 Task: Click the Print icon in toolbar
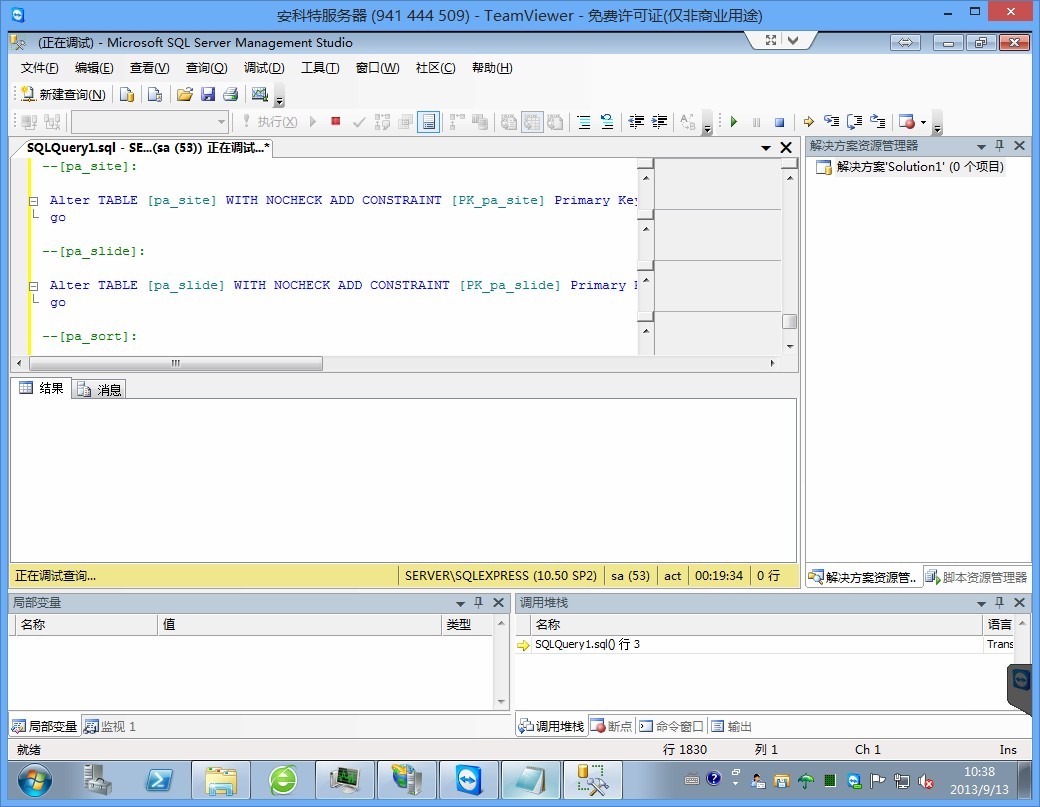point(231,94)
